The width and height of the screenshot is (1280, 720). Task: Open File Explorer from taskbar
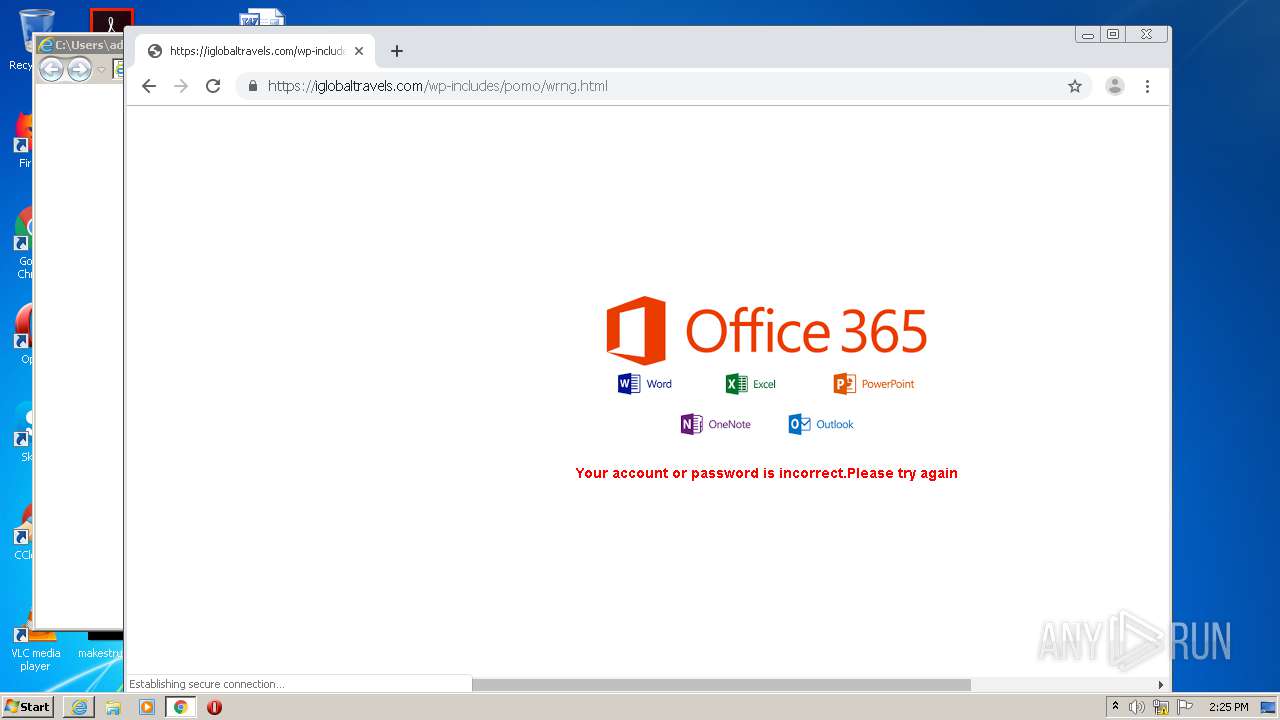[113, 707]
